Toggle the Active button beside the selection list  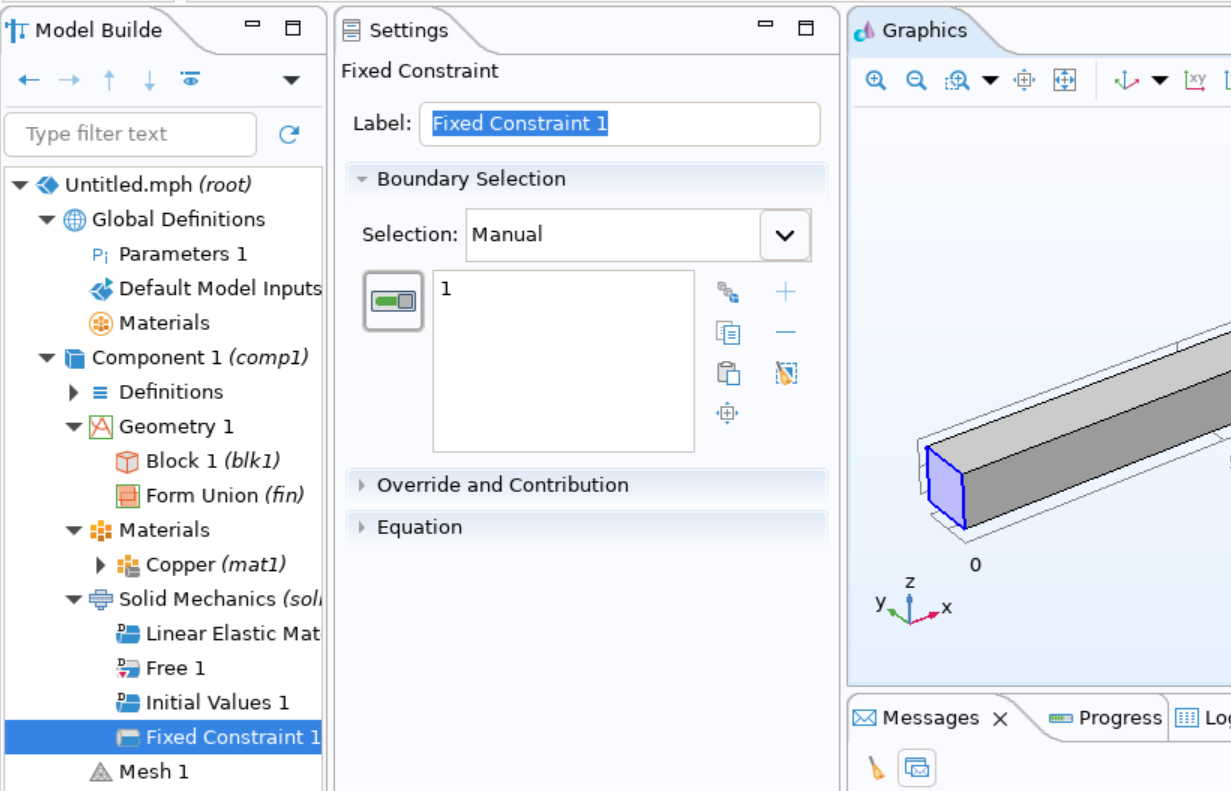[x=393, y=300]
